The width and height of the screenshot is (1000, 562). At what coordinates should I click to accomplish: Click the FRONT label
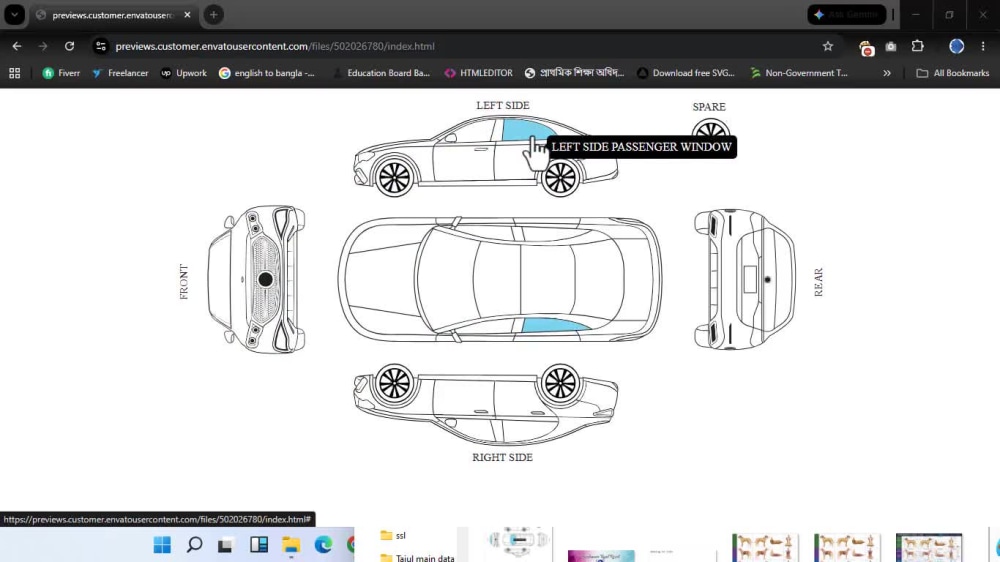[184, 282]
